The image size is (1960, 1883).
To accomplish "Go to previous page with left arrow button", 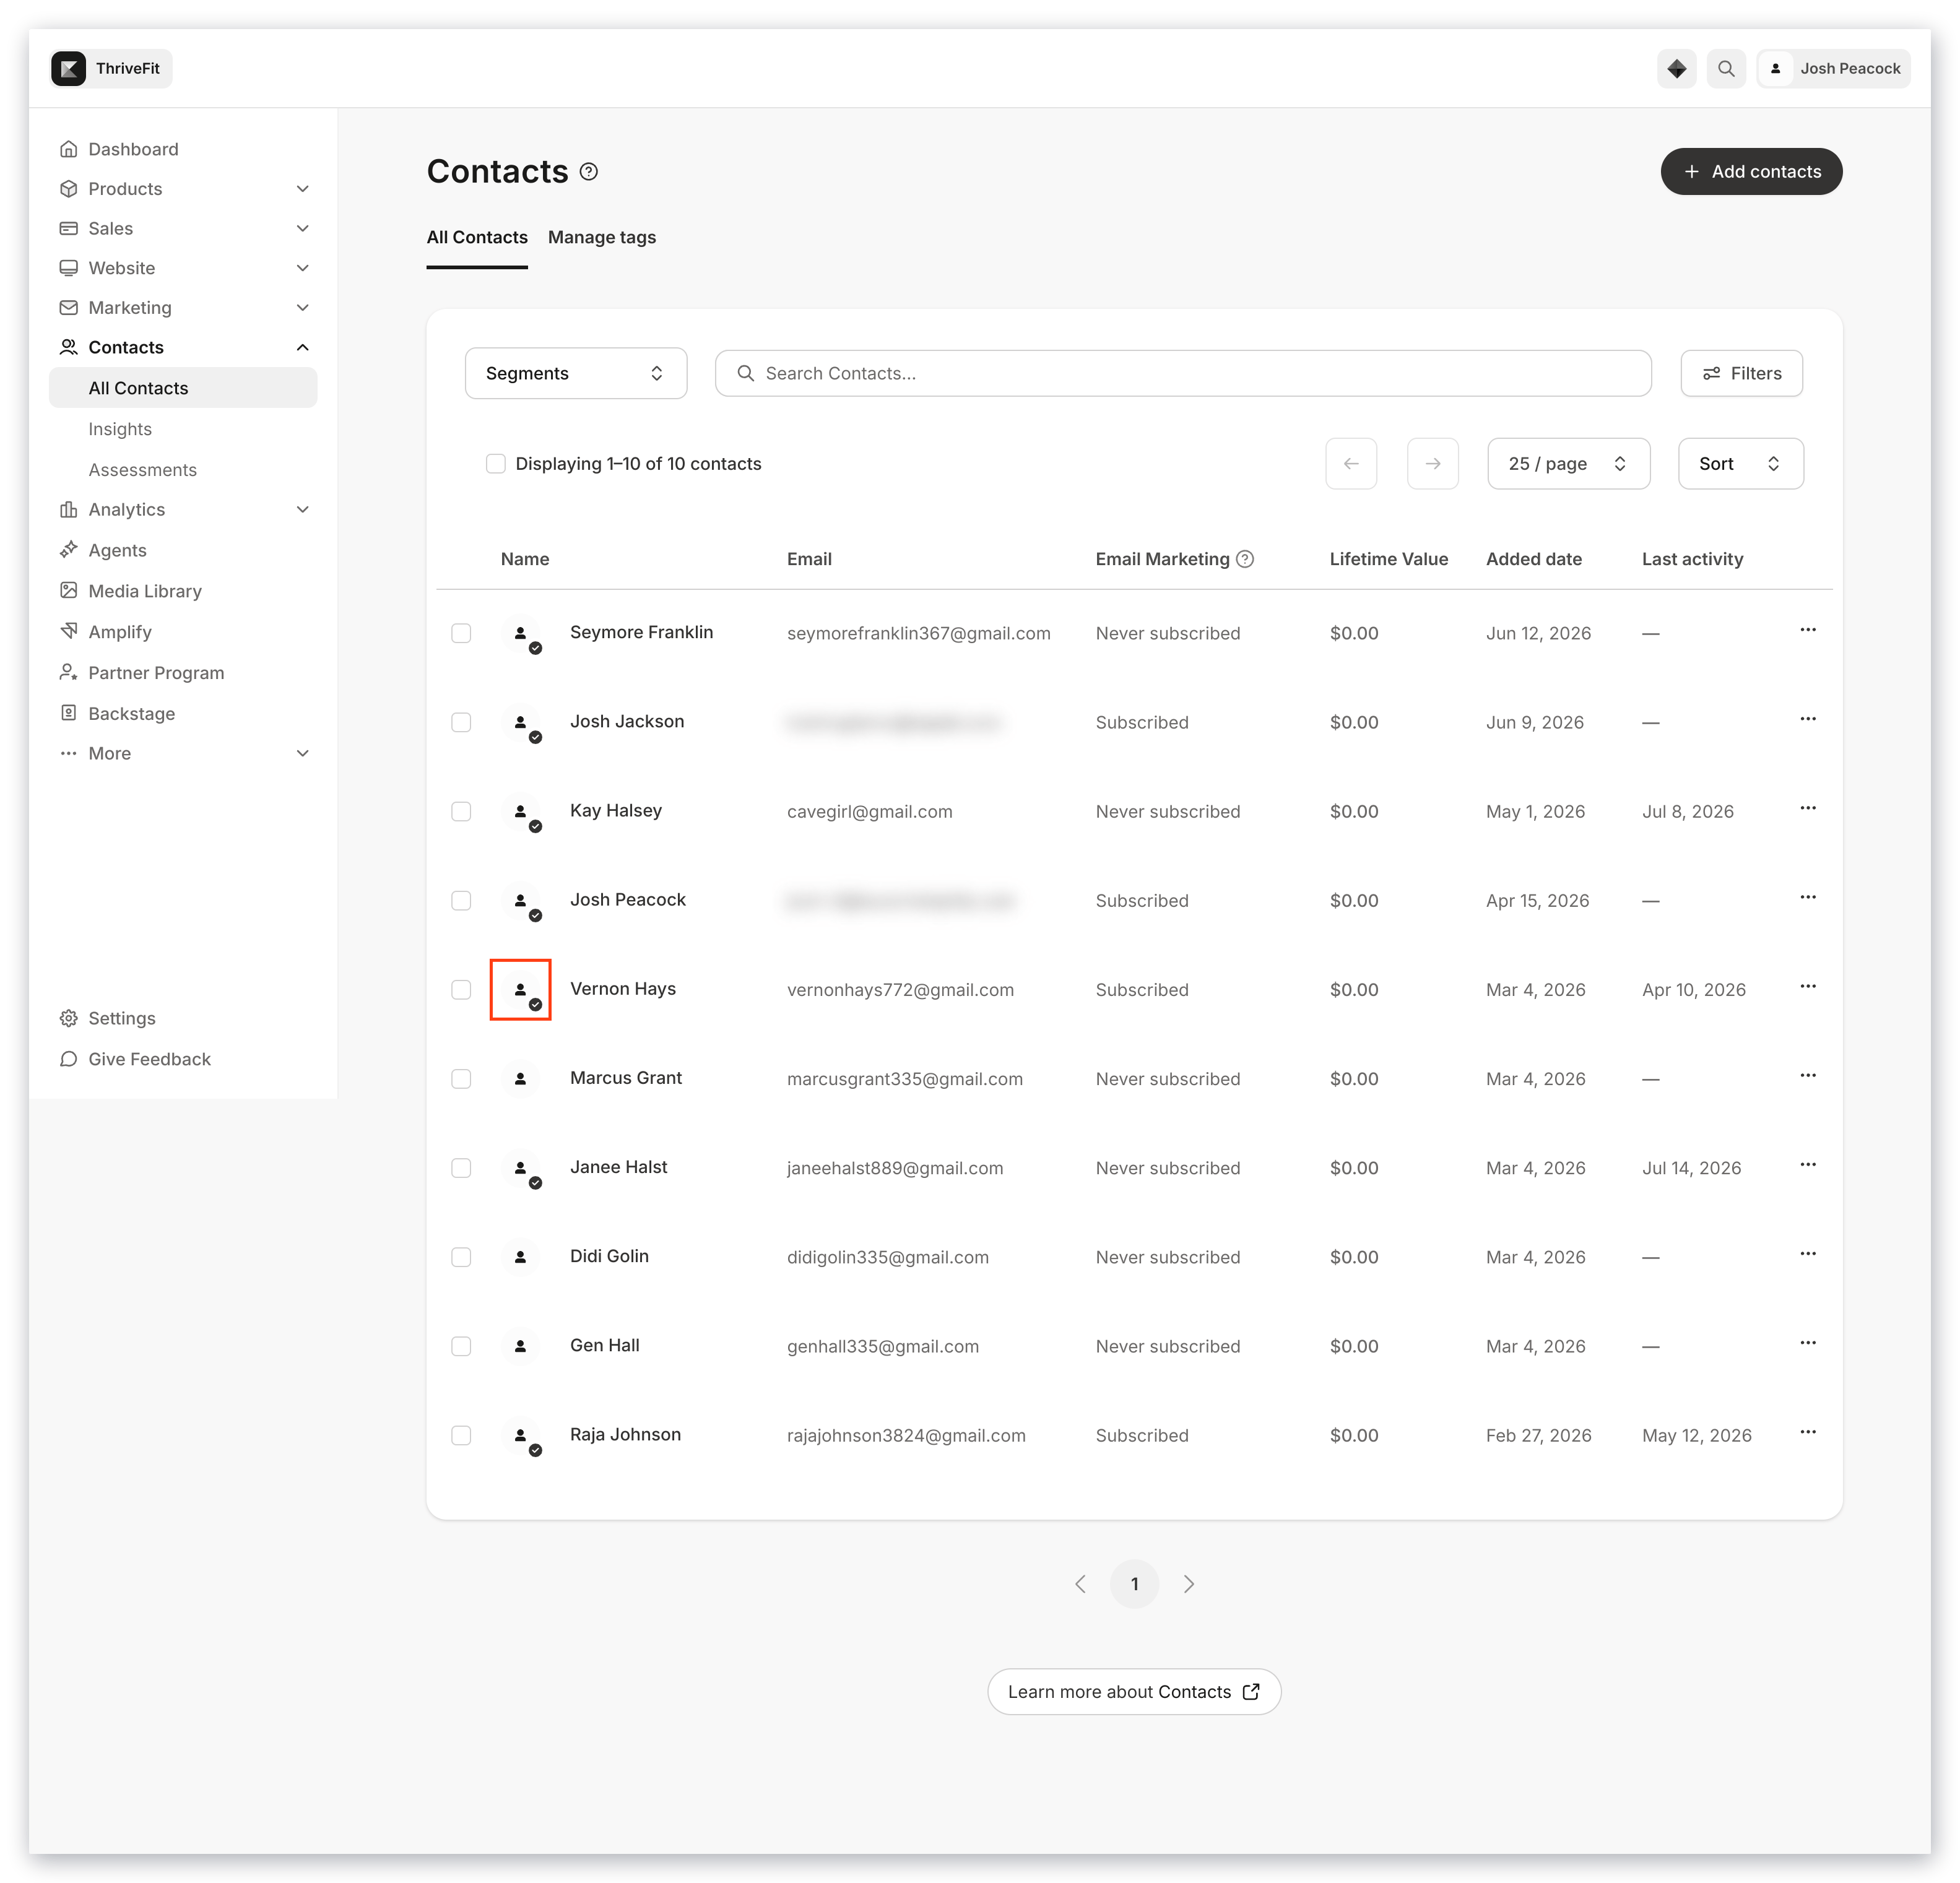I will coord(1351,463).
